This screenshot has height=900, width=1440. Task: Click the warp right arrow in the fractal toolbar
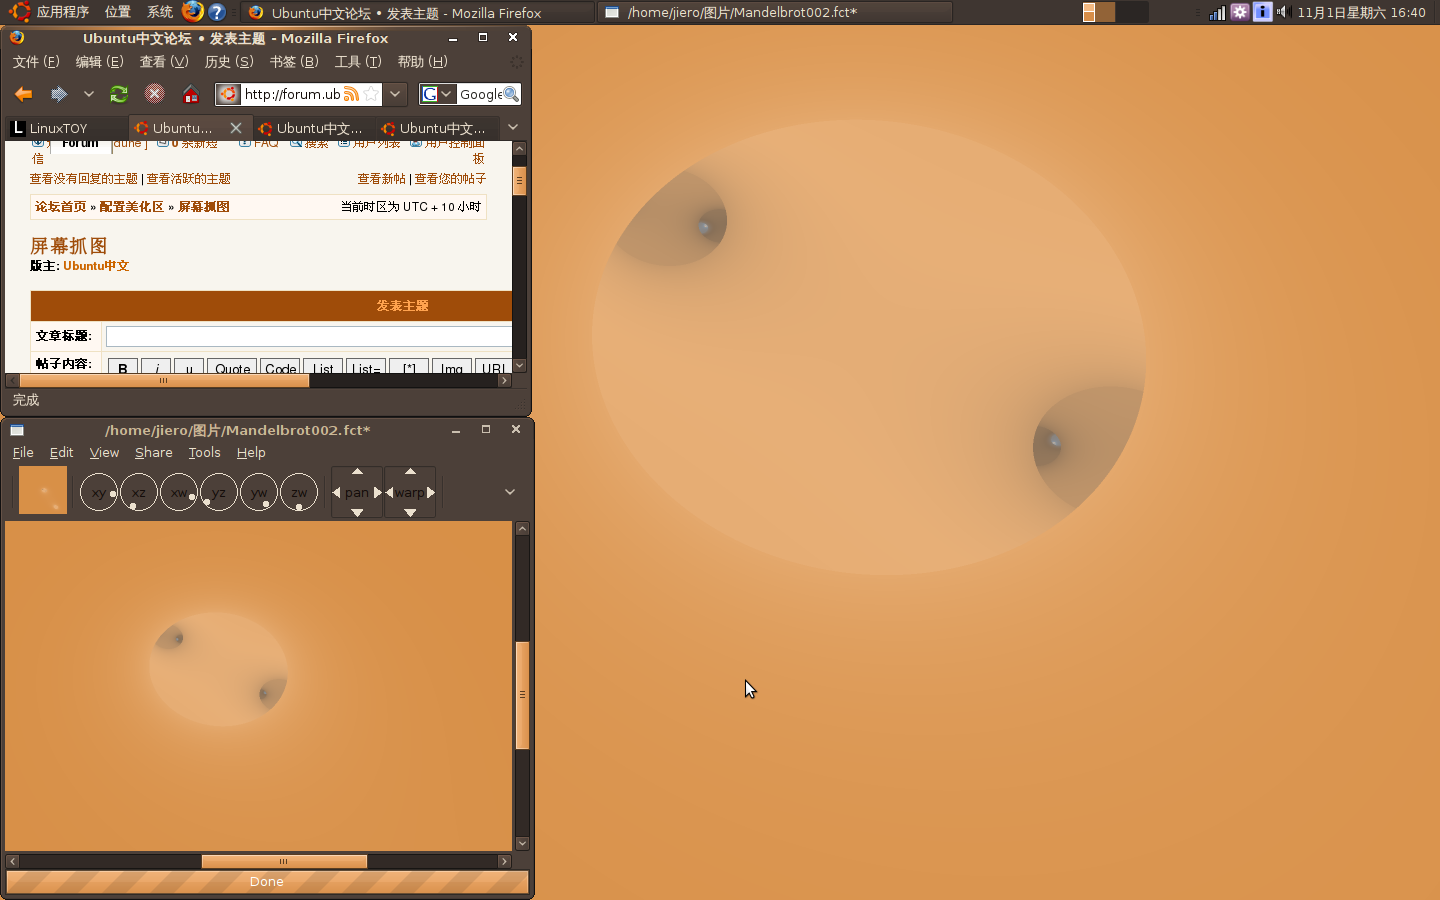(x=431, y=492)
